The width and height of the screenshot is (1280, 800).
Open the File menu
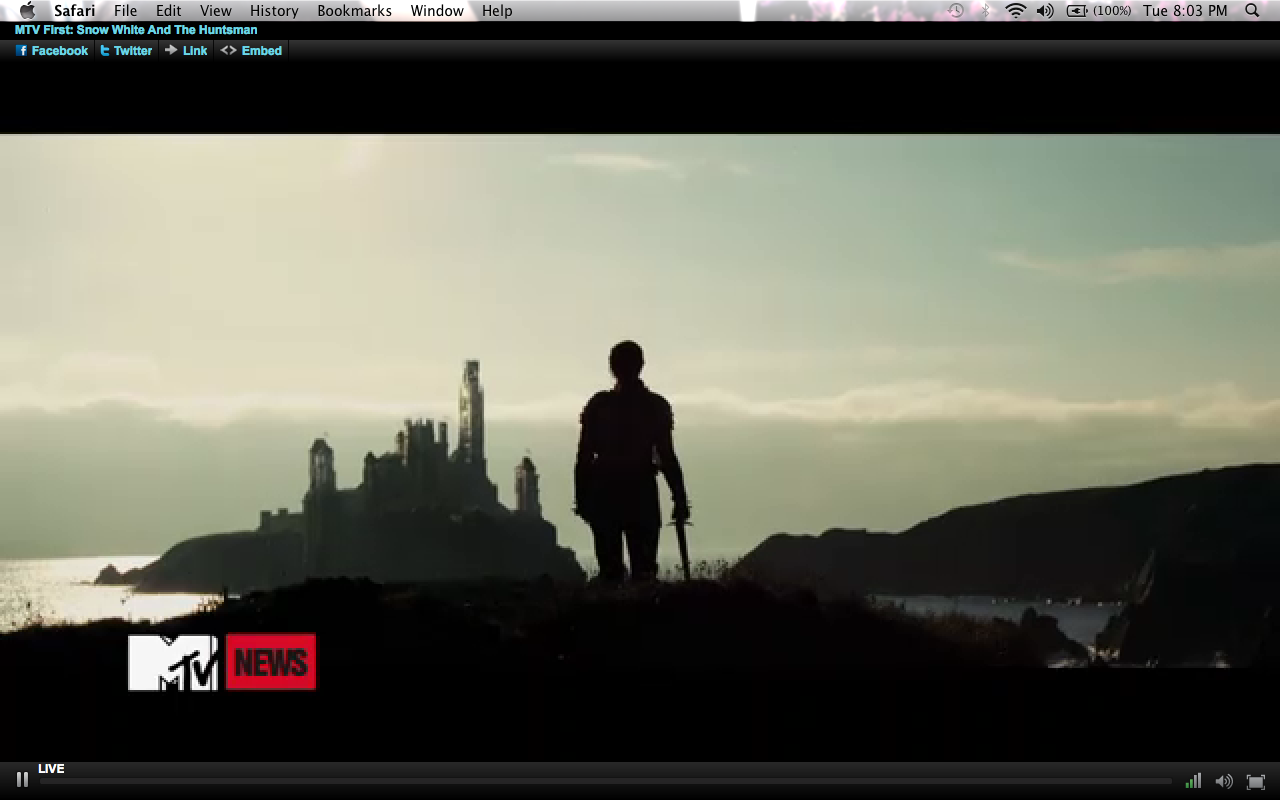point(125,10)
